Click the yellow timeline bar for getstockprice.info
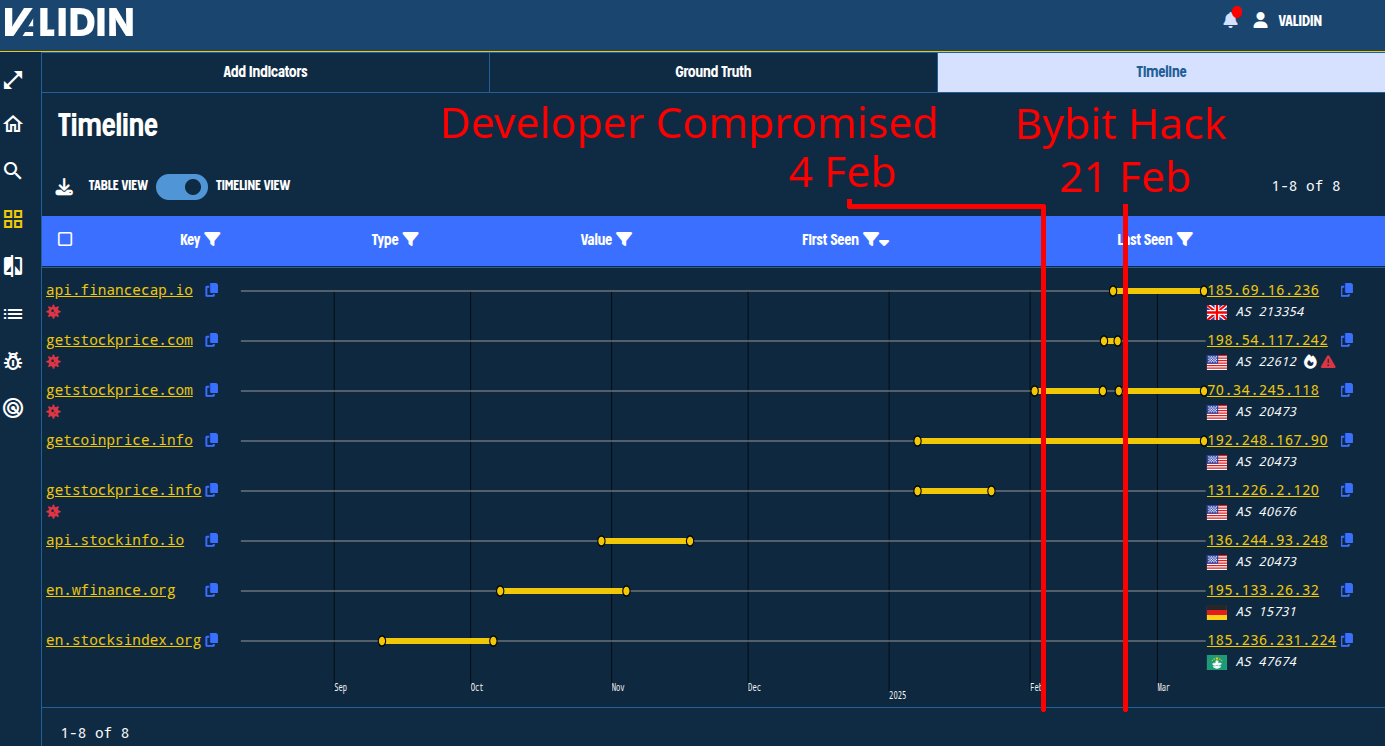 pos(954,491)
